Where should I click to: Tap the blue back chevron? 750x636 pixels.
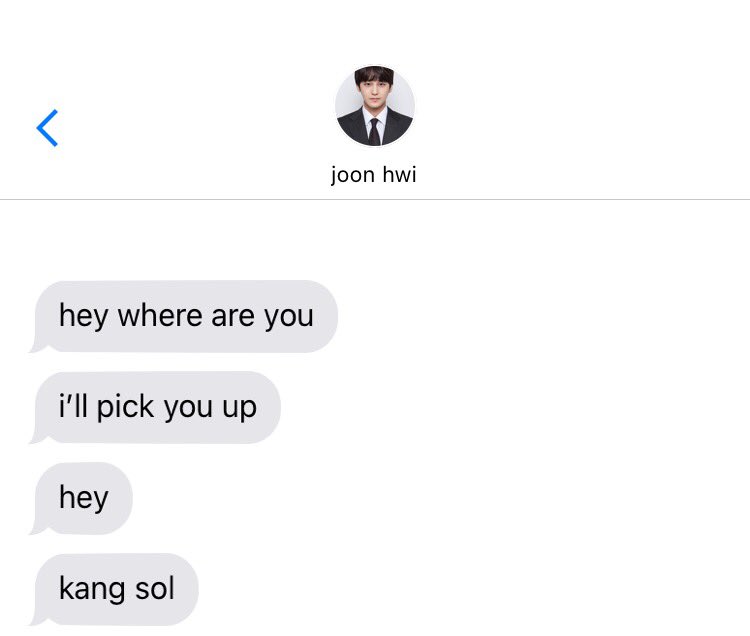[47, 128]
